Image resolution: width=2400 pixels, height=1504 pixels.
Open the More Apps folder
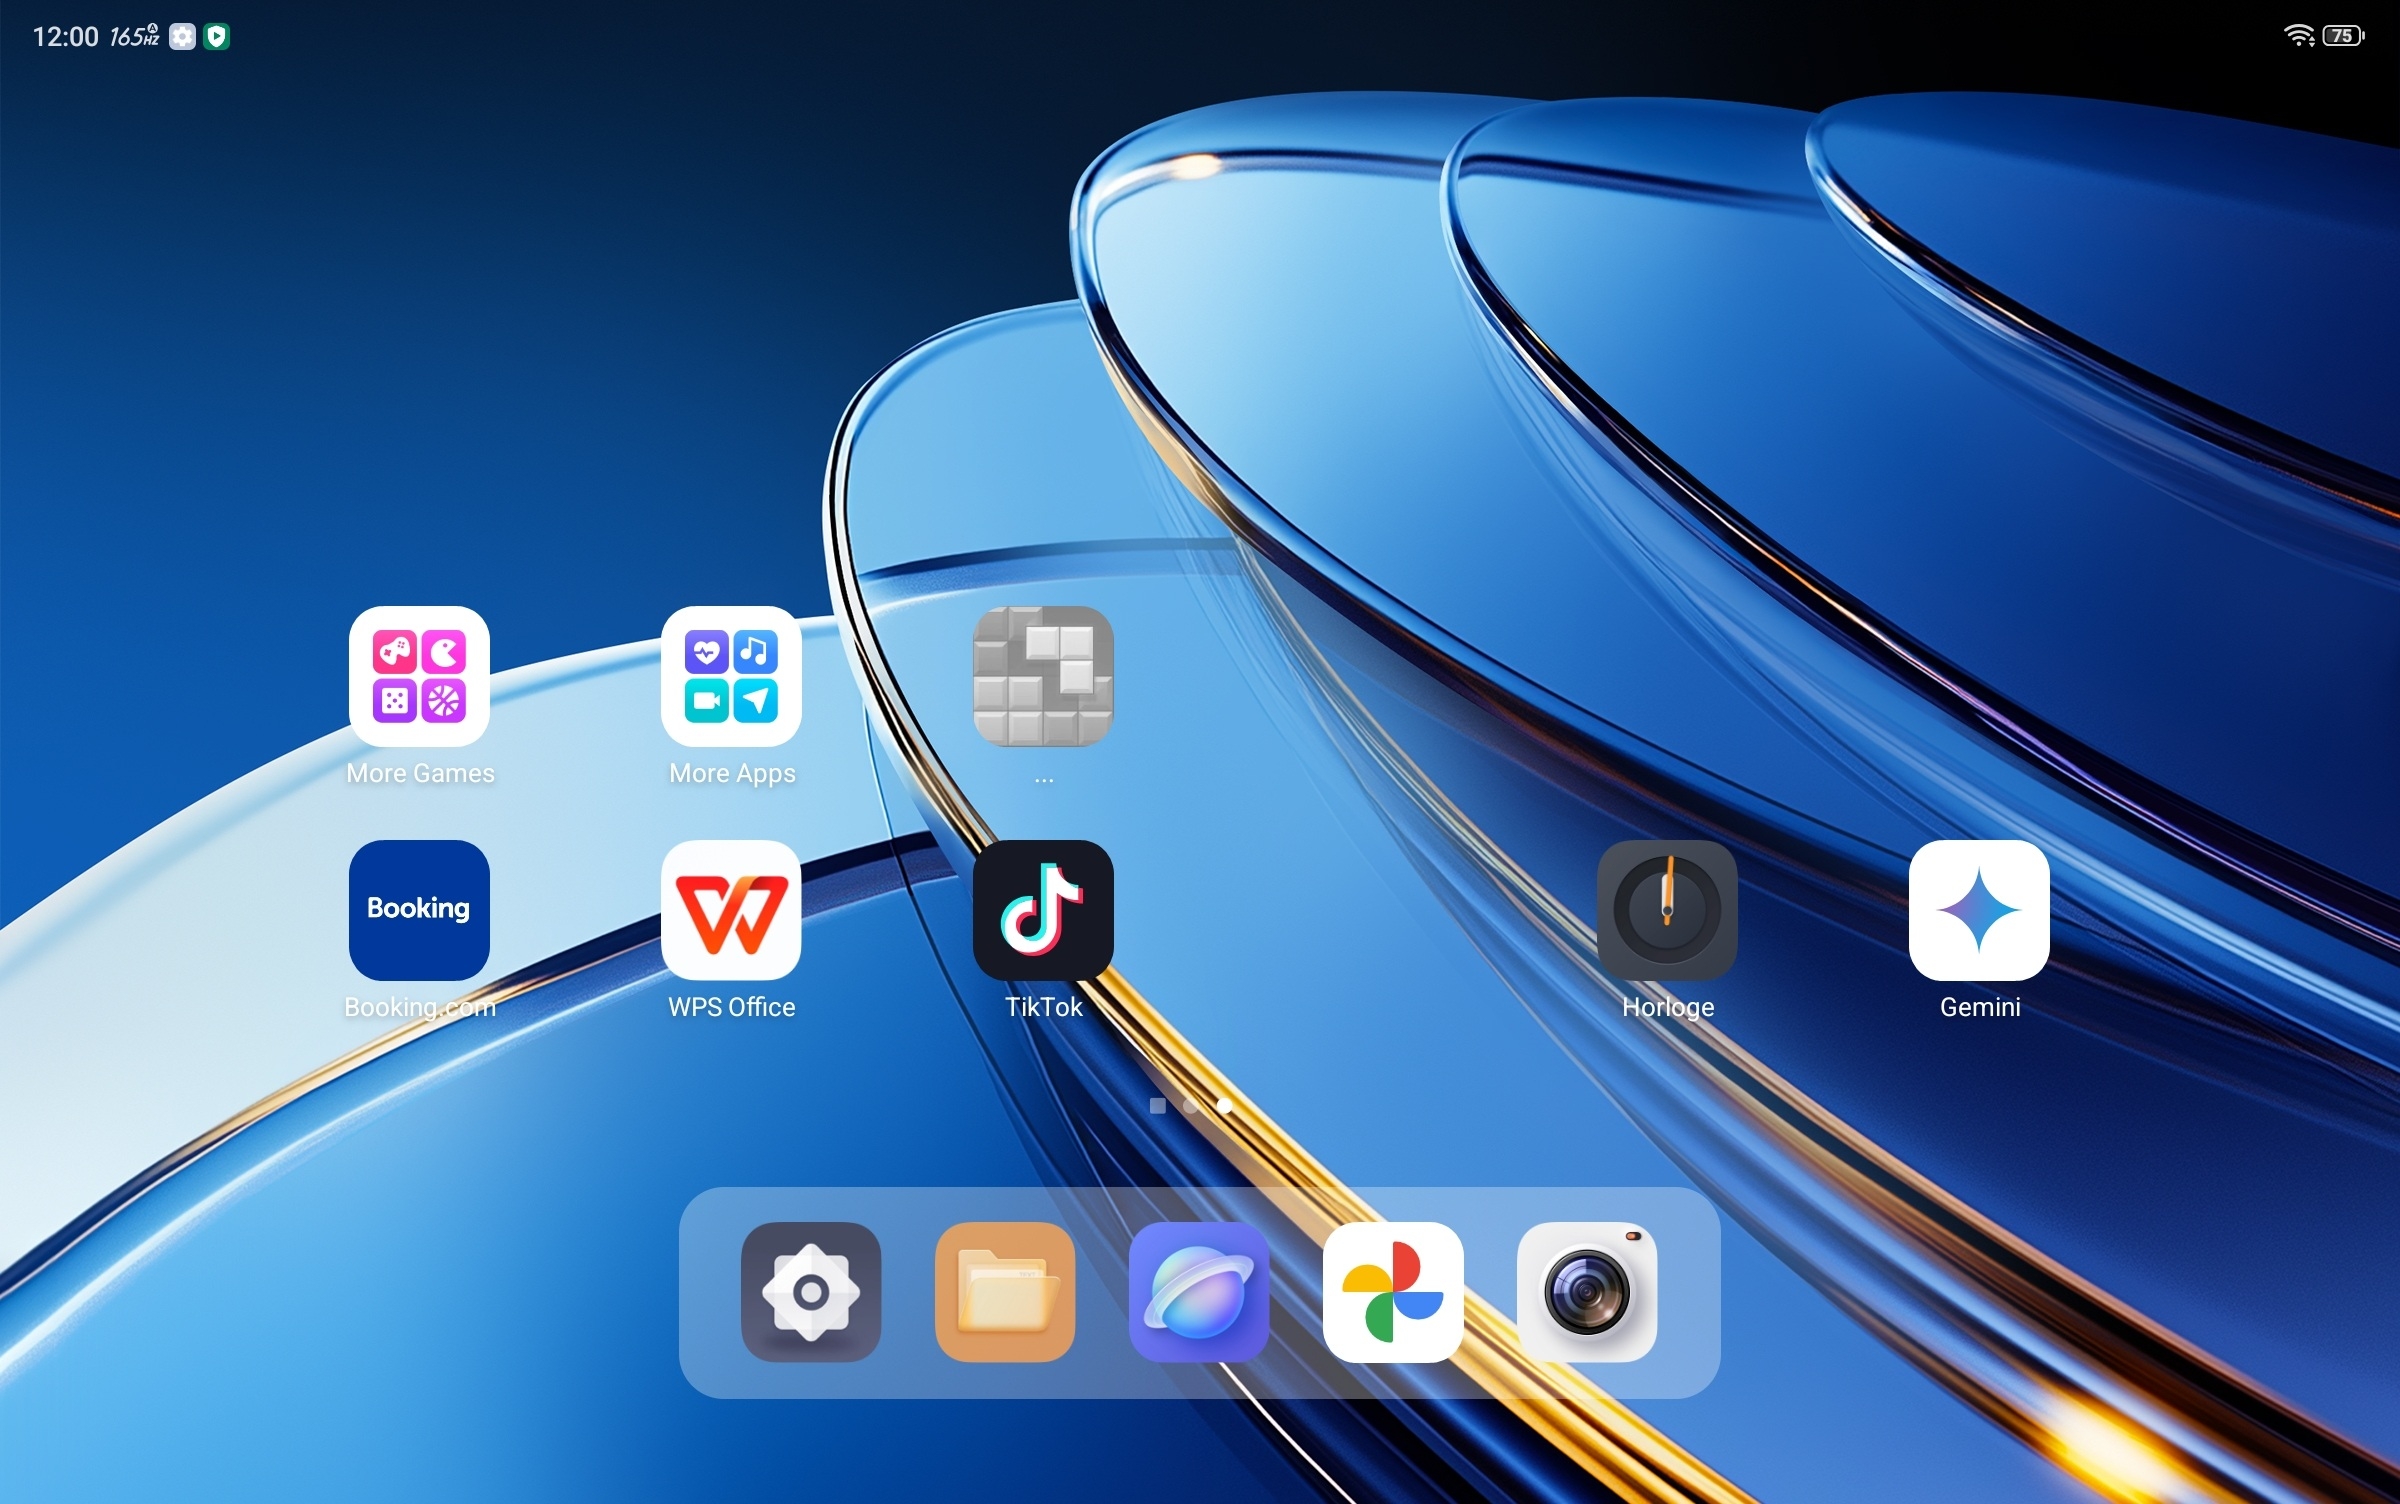tap(731, 676)
